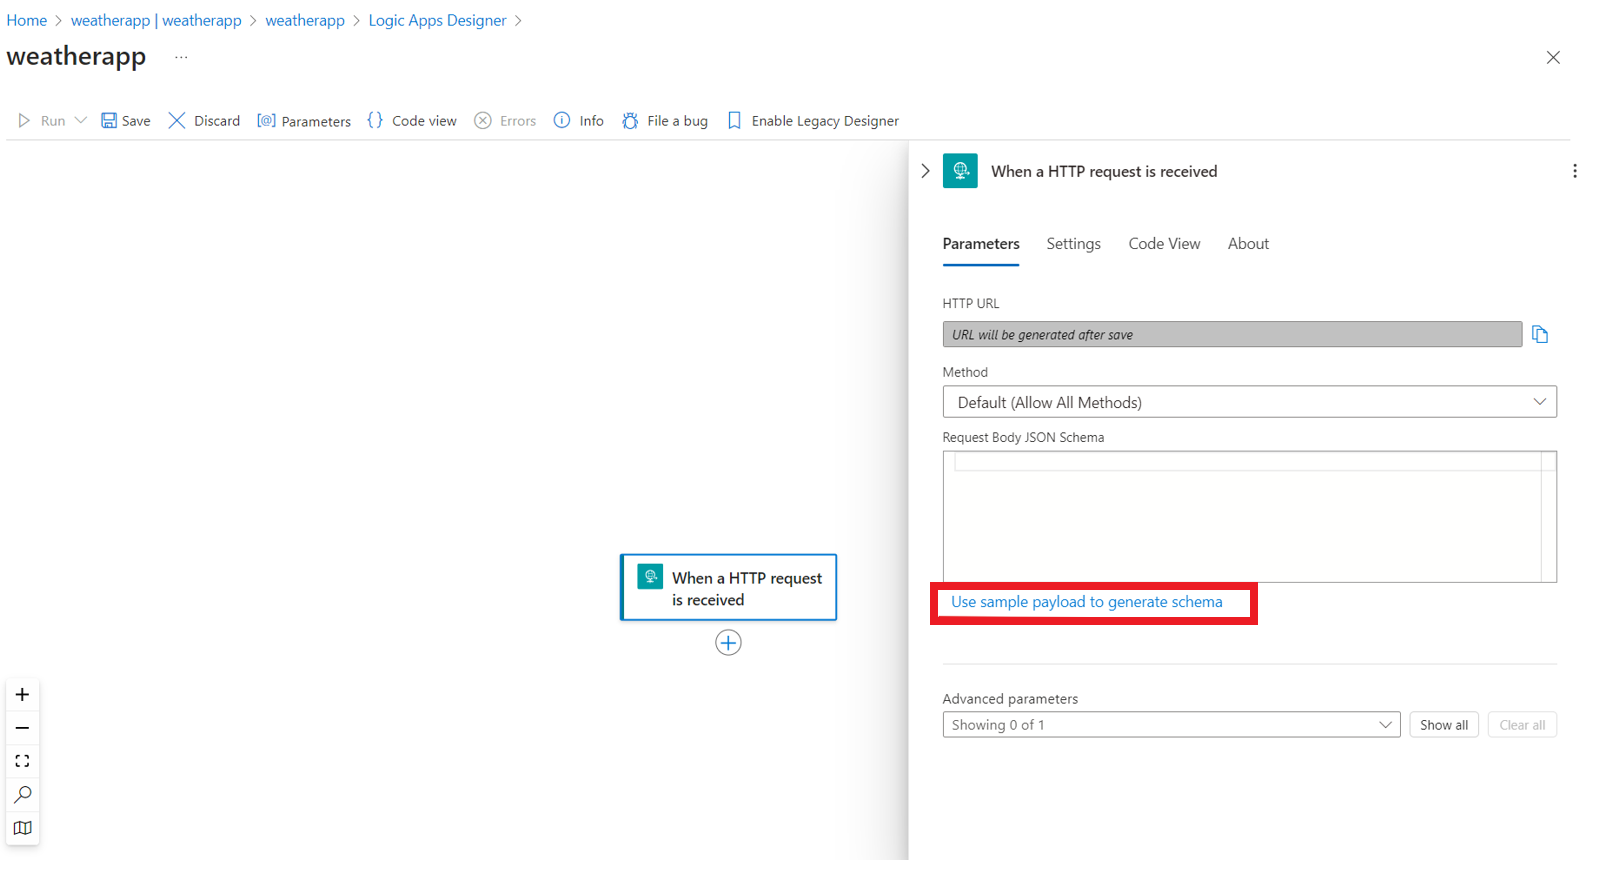This screenshot has height=879, width=1597.
Task: Click the File a bug icon
Action: pos(630,121)
